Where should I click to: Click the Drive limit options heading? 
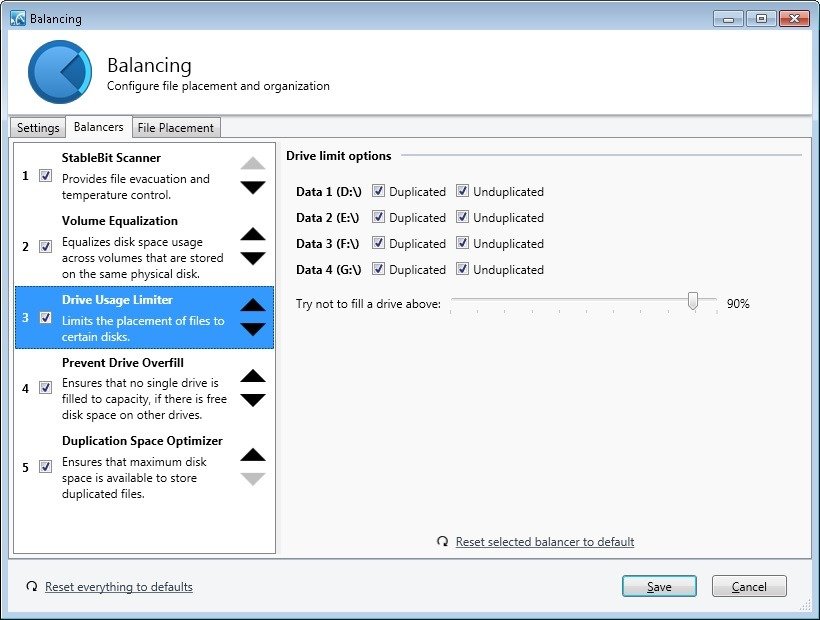coord(338,156)
